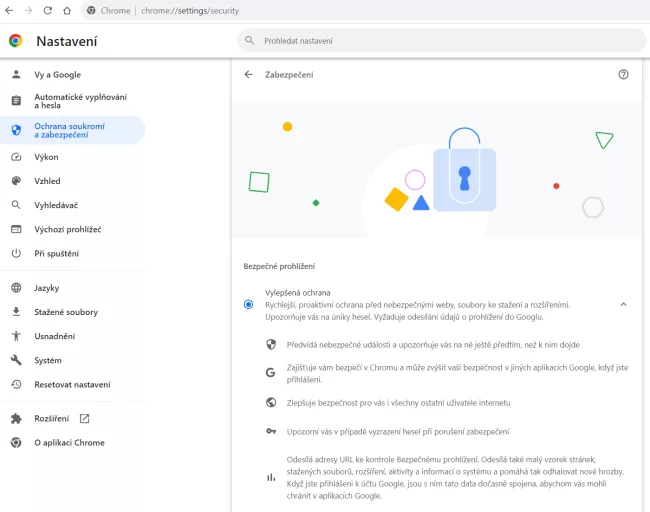Viewport: 650px width, 512px height.
Task: Click the Nastavení header title
Action: (67, 41)
